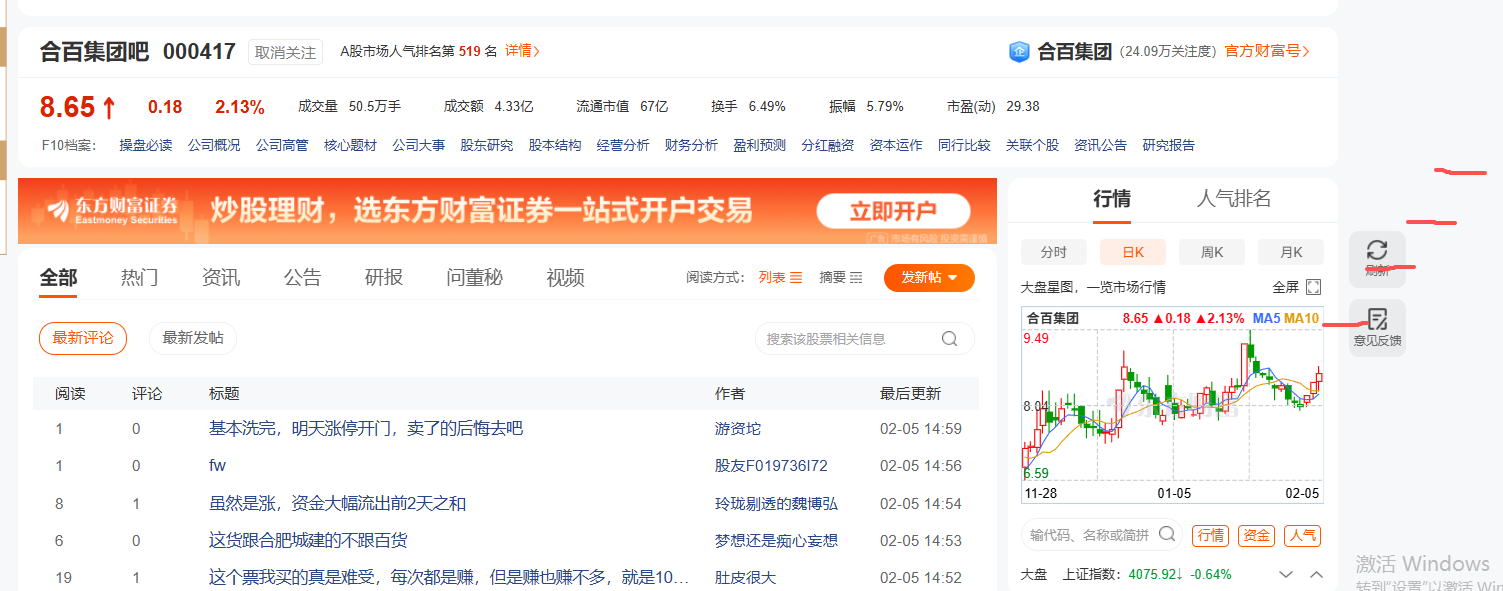Open the 人气排名 panel tab
Image resolution: width=1503 pixels, height=591 pixels.
1234,199
